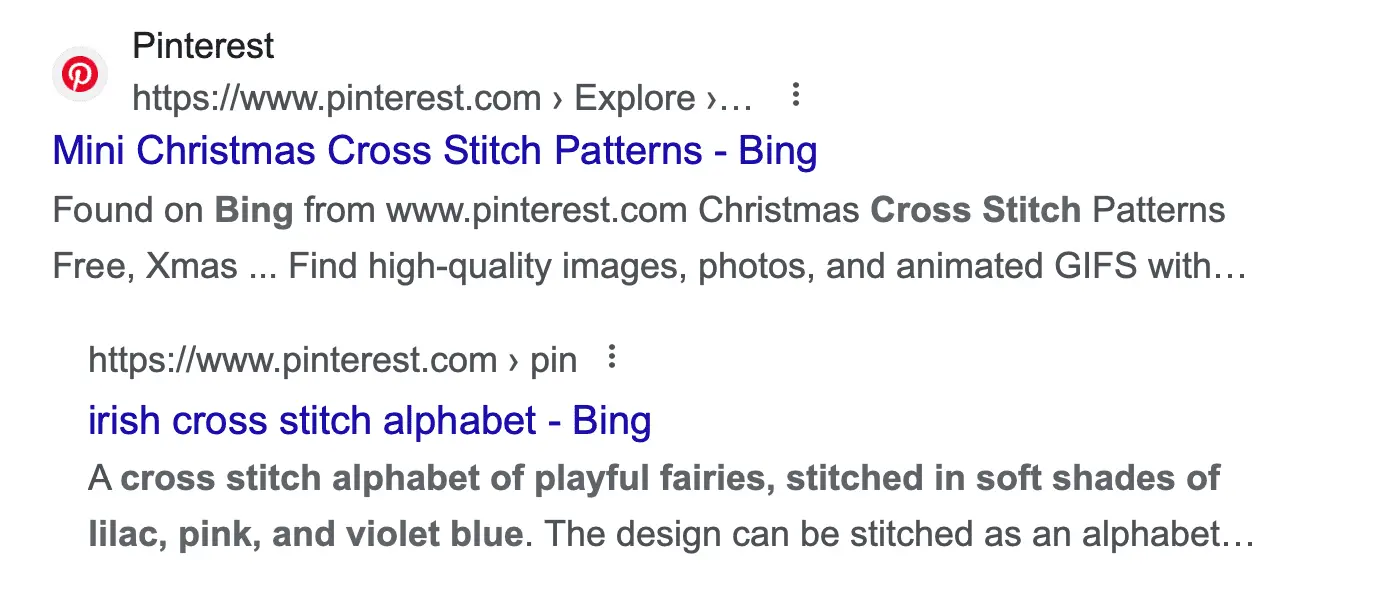Click bold word Bing in first snippet

[x=254, y=210]
